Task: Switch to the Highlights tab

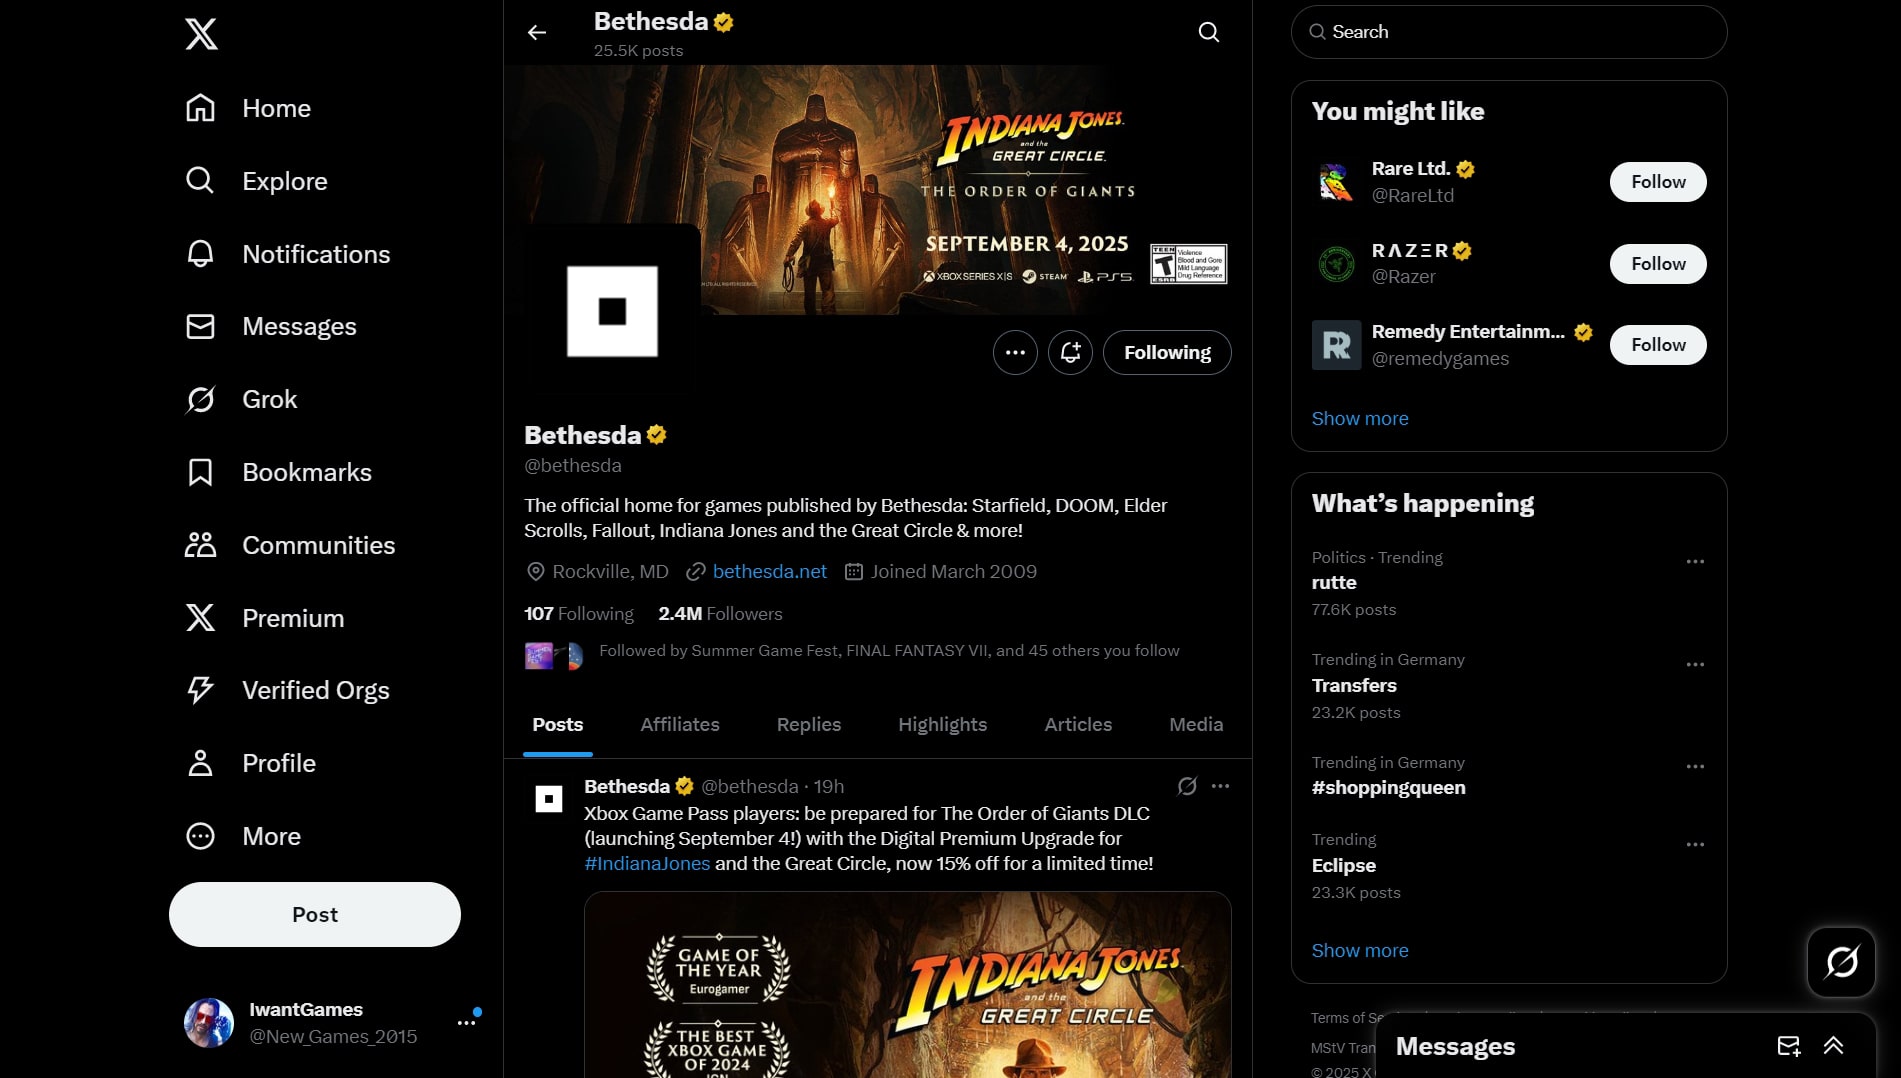Action: point(942,724)
